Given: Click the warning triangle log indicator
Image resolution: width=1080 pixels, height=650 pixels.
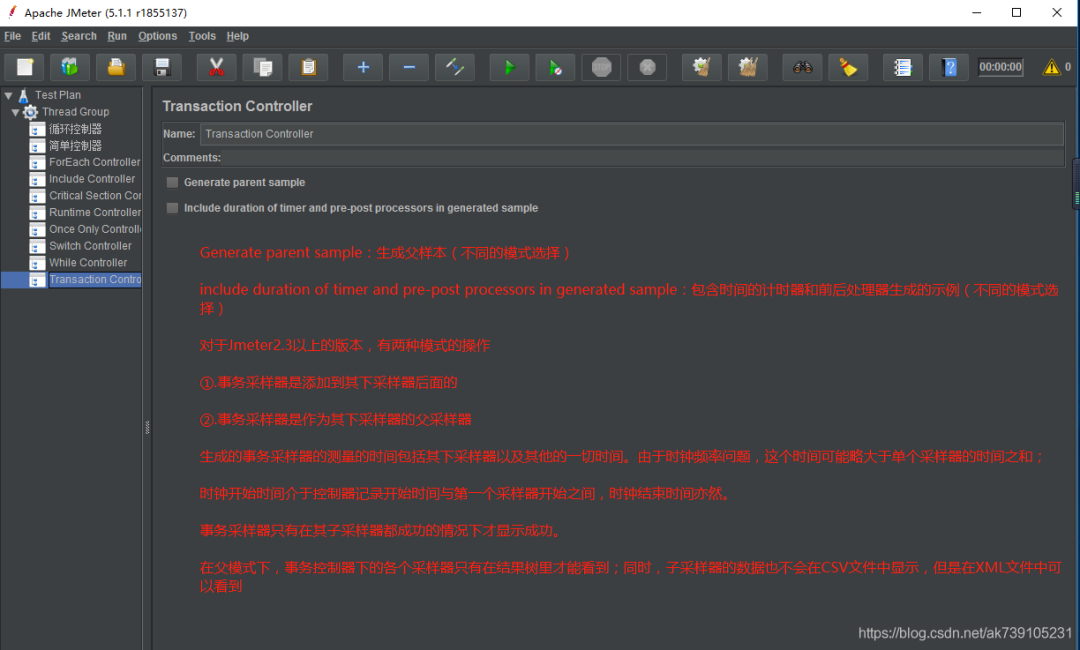Looking at the screenshot, I should (1051, 67).
